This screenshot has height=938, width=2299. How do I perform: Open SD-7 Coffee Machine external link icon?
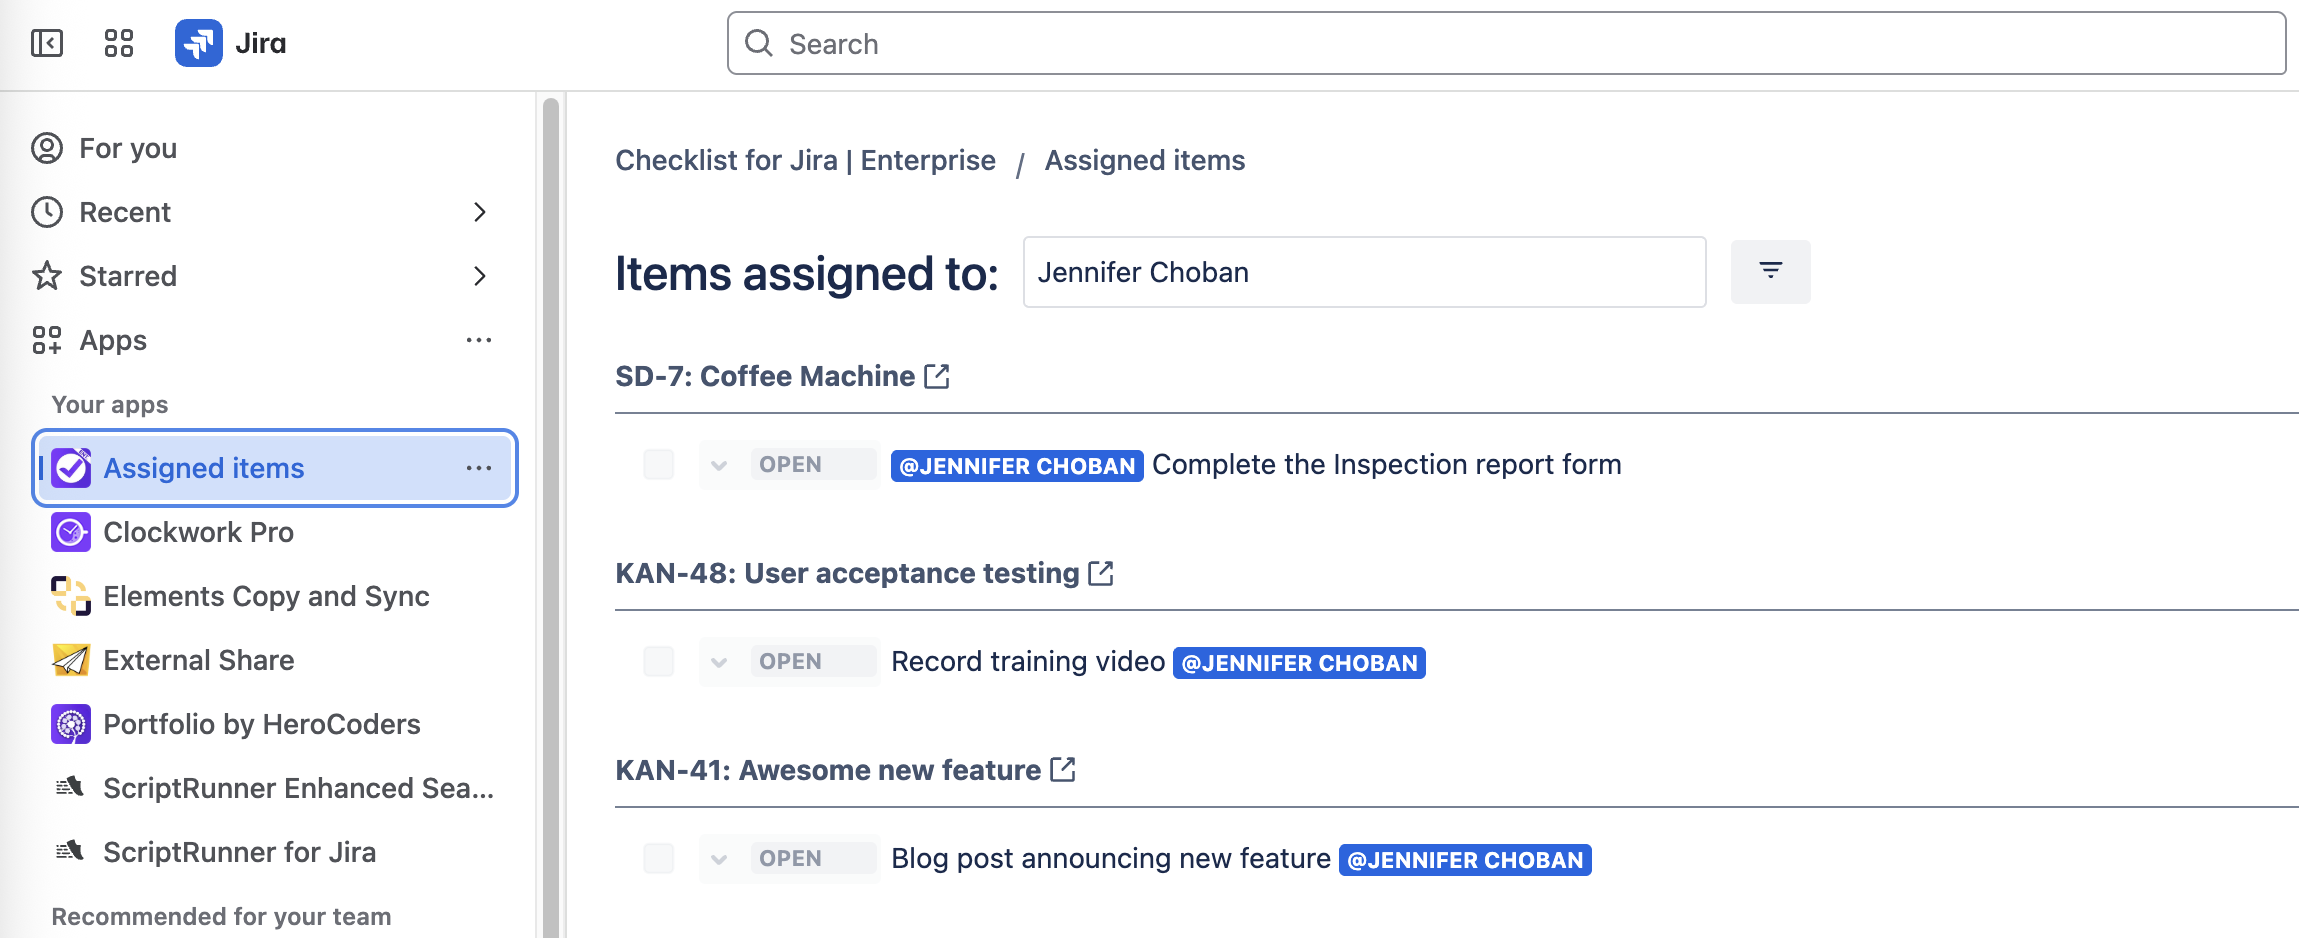(x=937, y=376)
